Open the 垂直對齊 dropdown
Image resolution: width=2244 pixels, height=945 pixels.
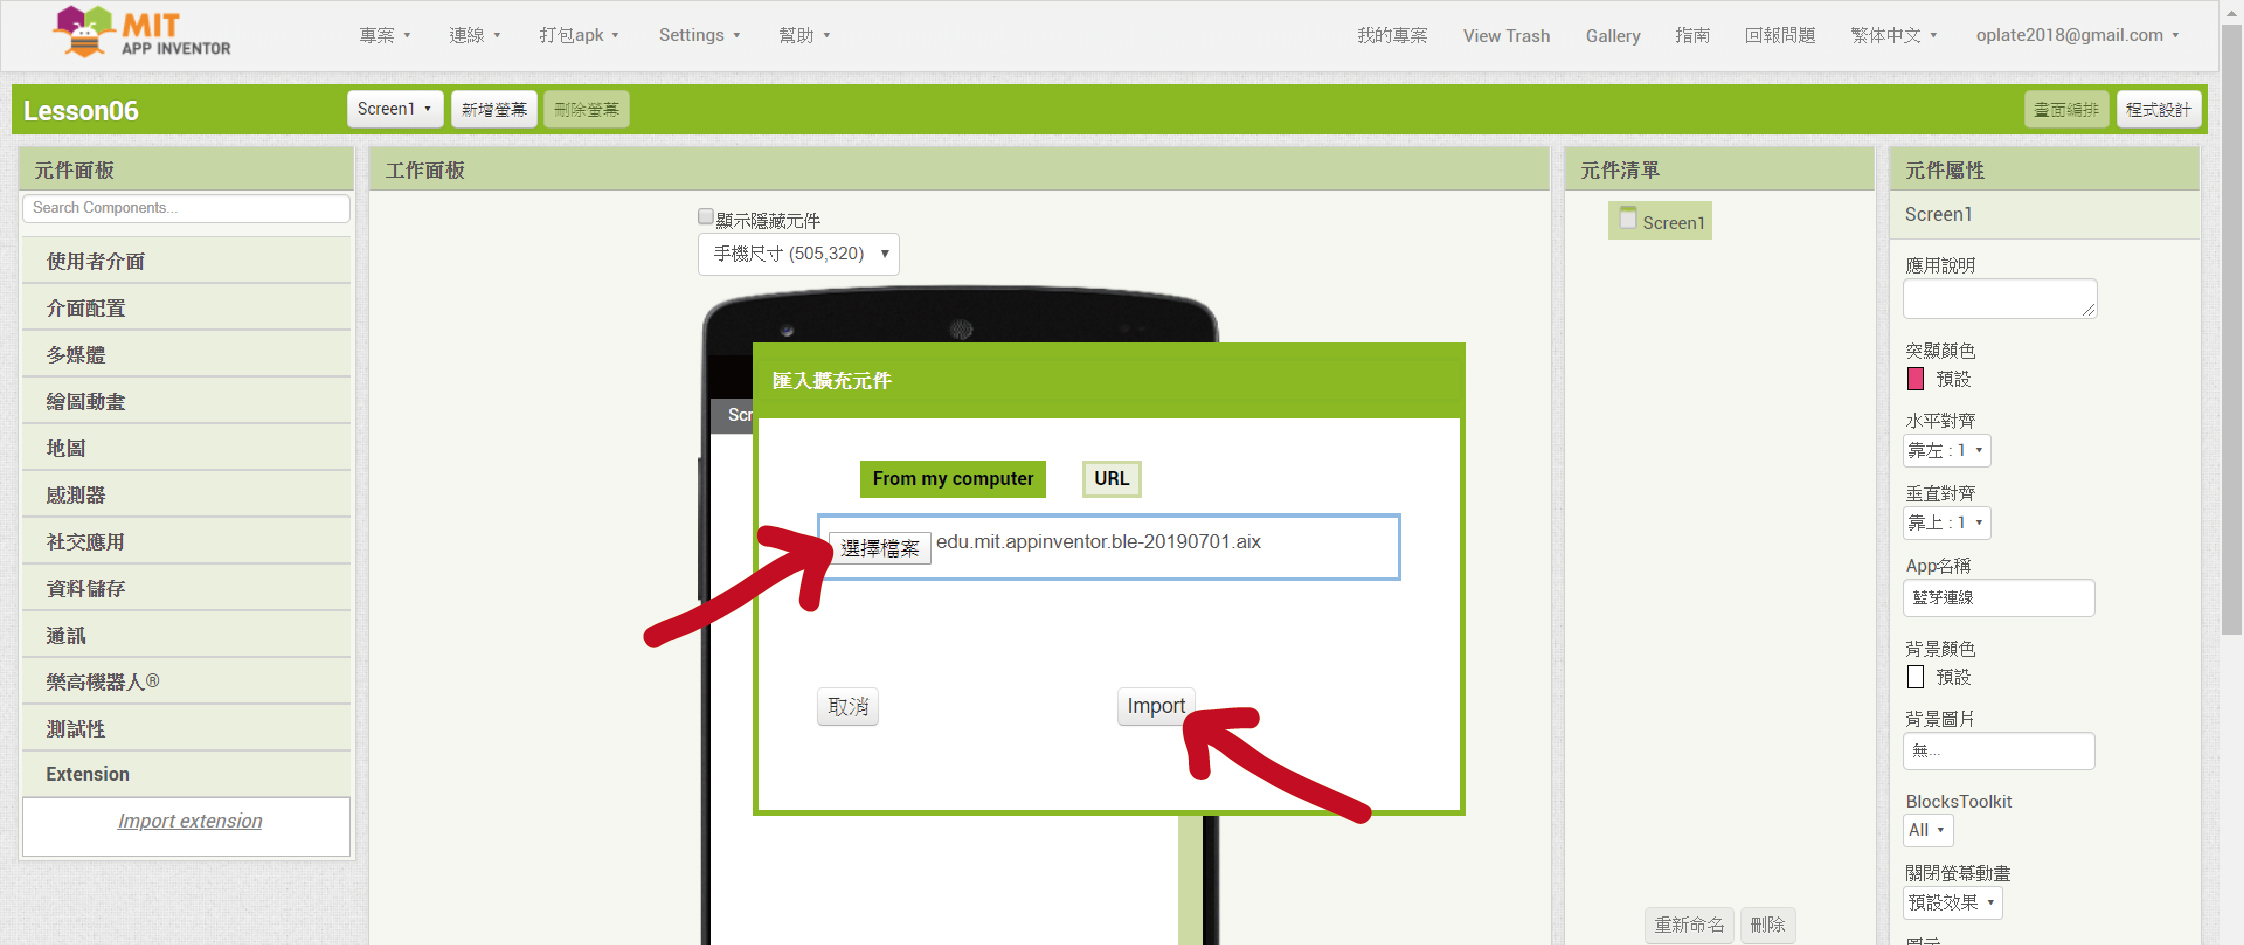point(1947,523)
